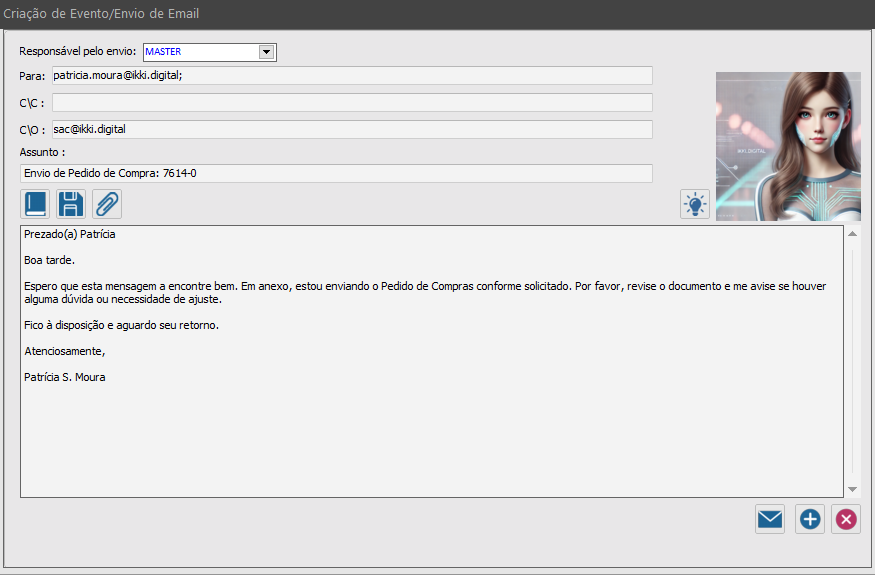This screenshot has width=875, height=575.
Task: Cancel with the red X icon
Action: coord(846,519)
